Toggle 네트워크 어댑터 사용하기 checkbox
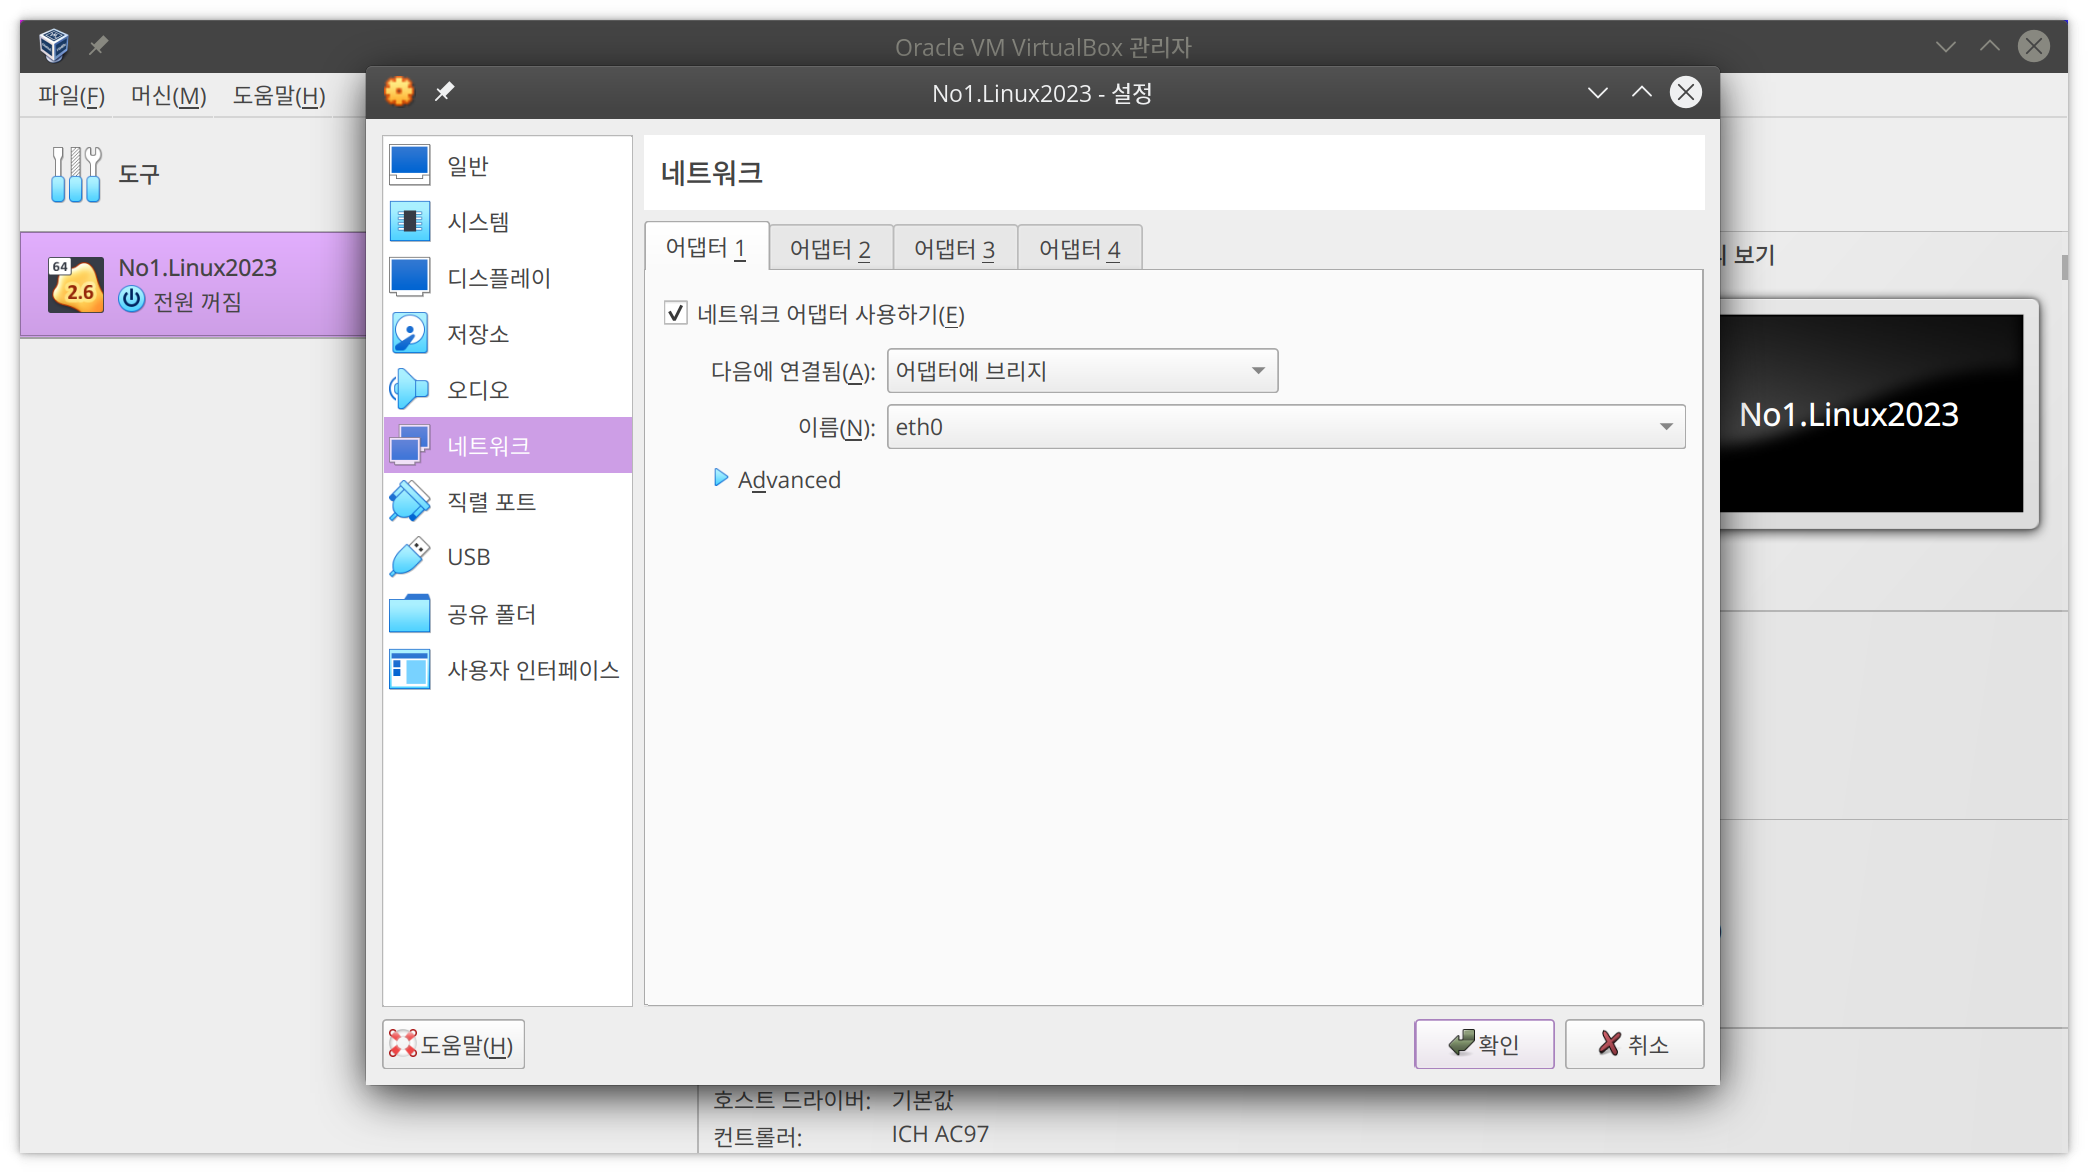Viewport: 2088px width, 1173px height. [x=676, y=313]
